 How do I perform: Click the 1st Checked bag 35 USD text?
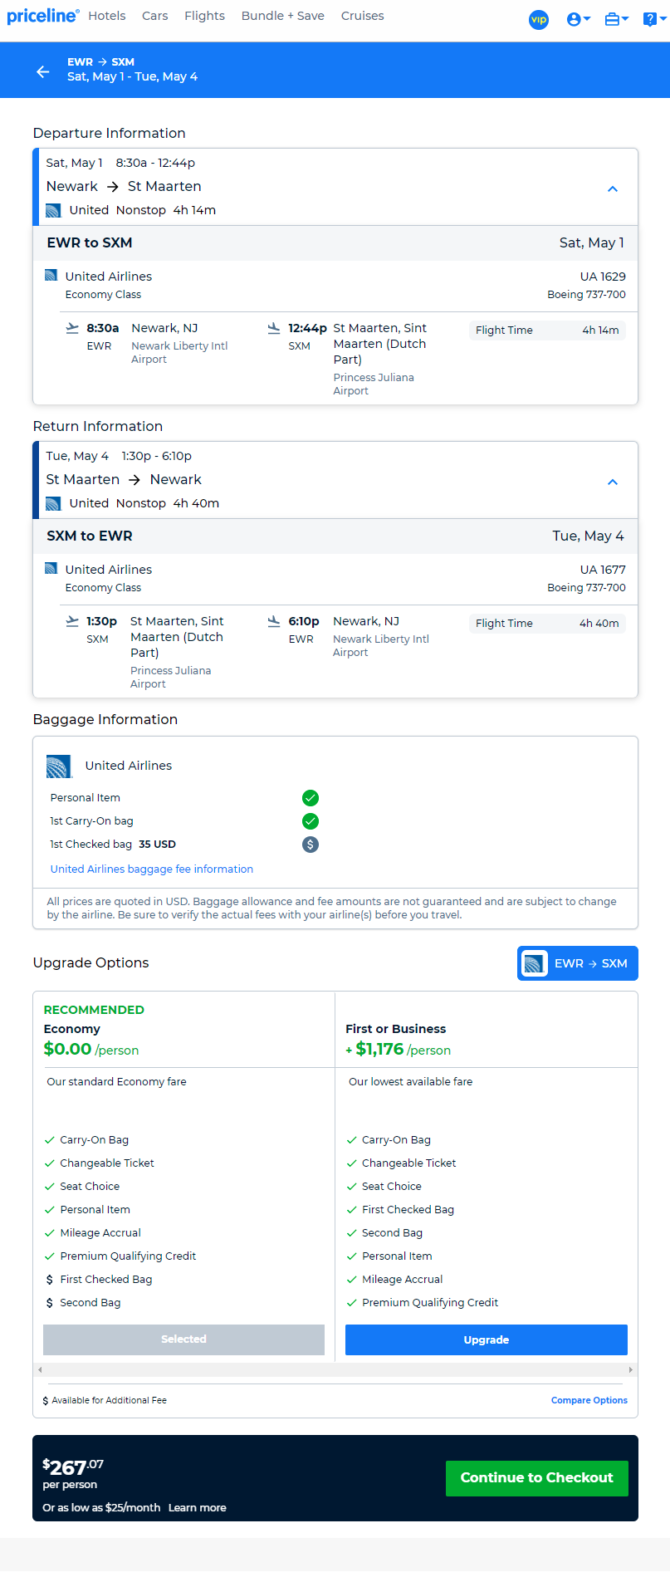click(113, 844)
